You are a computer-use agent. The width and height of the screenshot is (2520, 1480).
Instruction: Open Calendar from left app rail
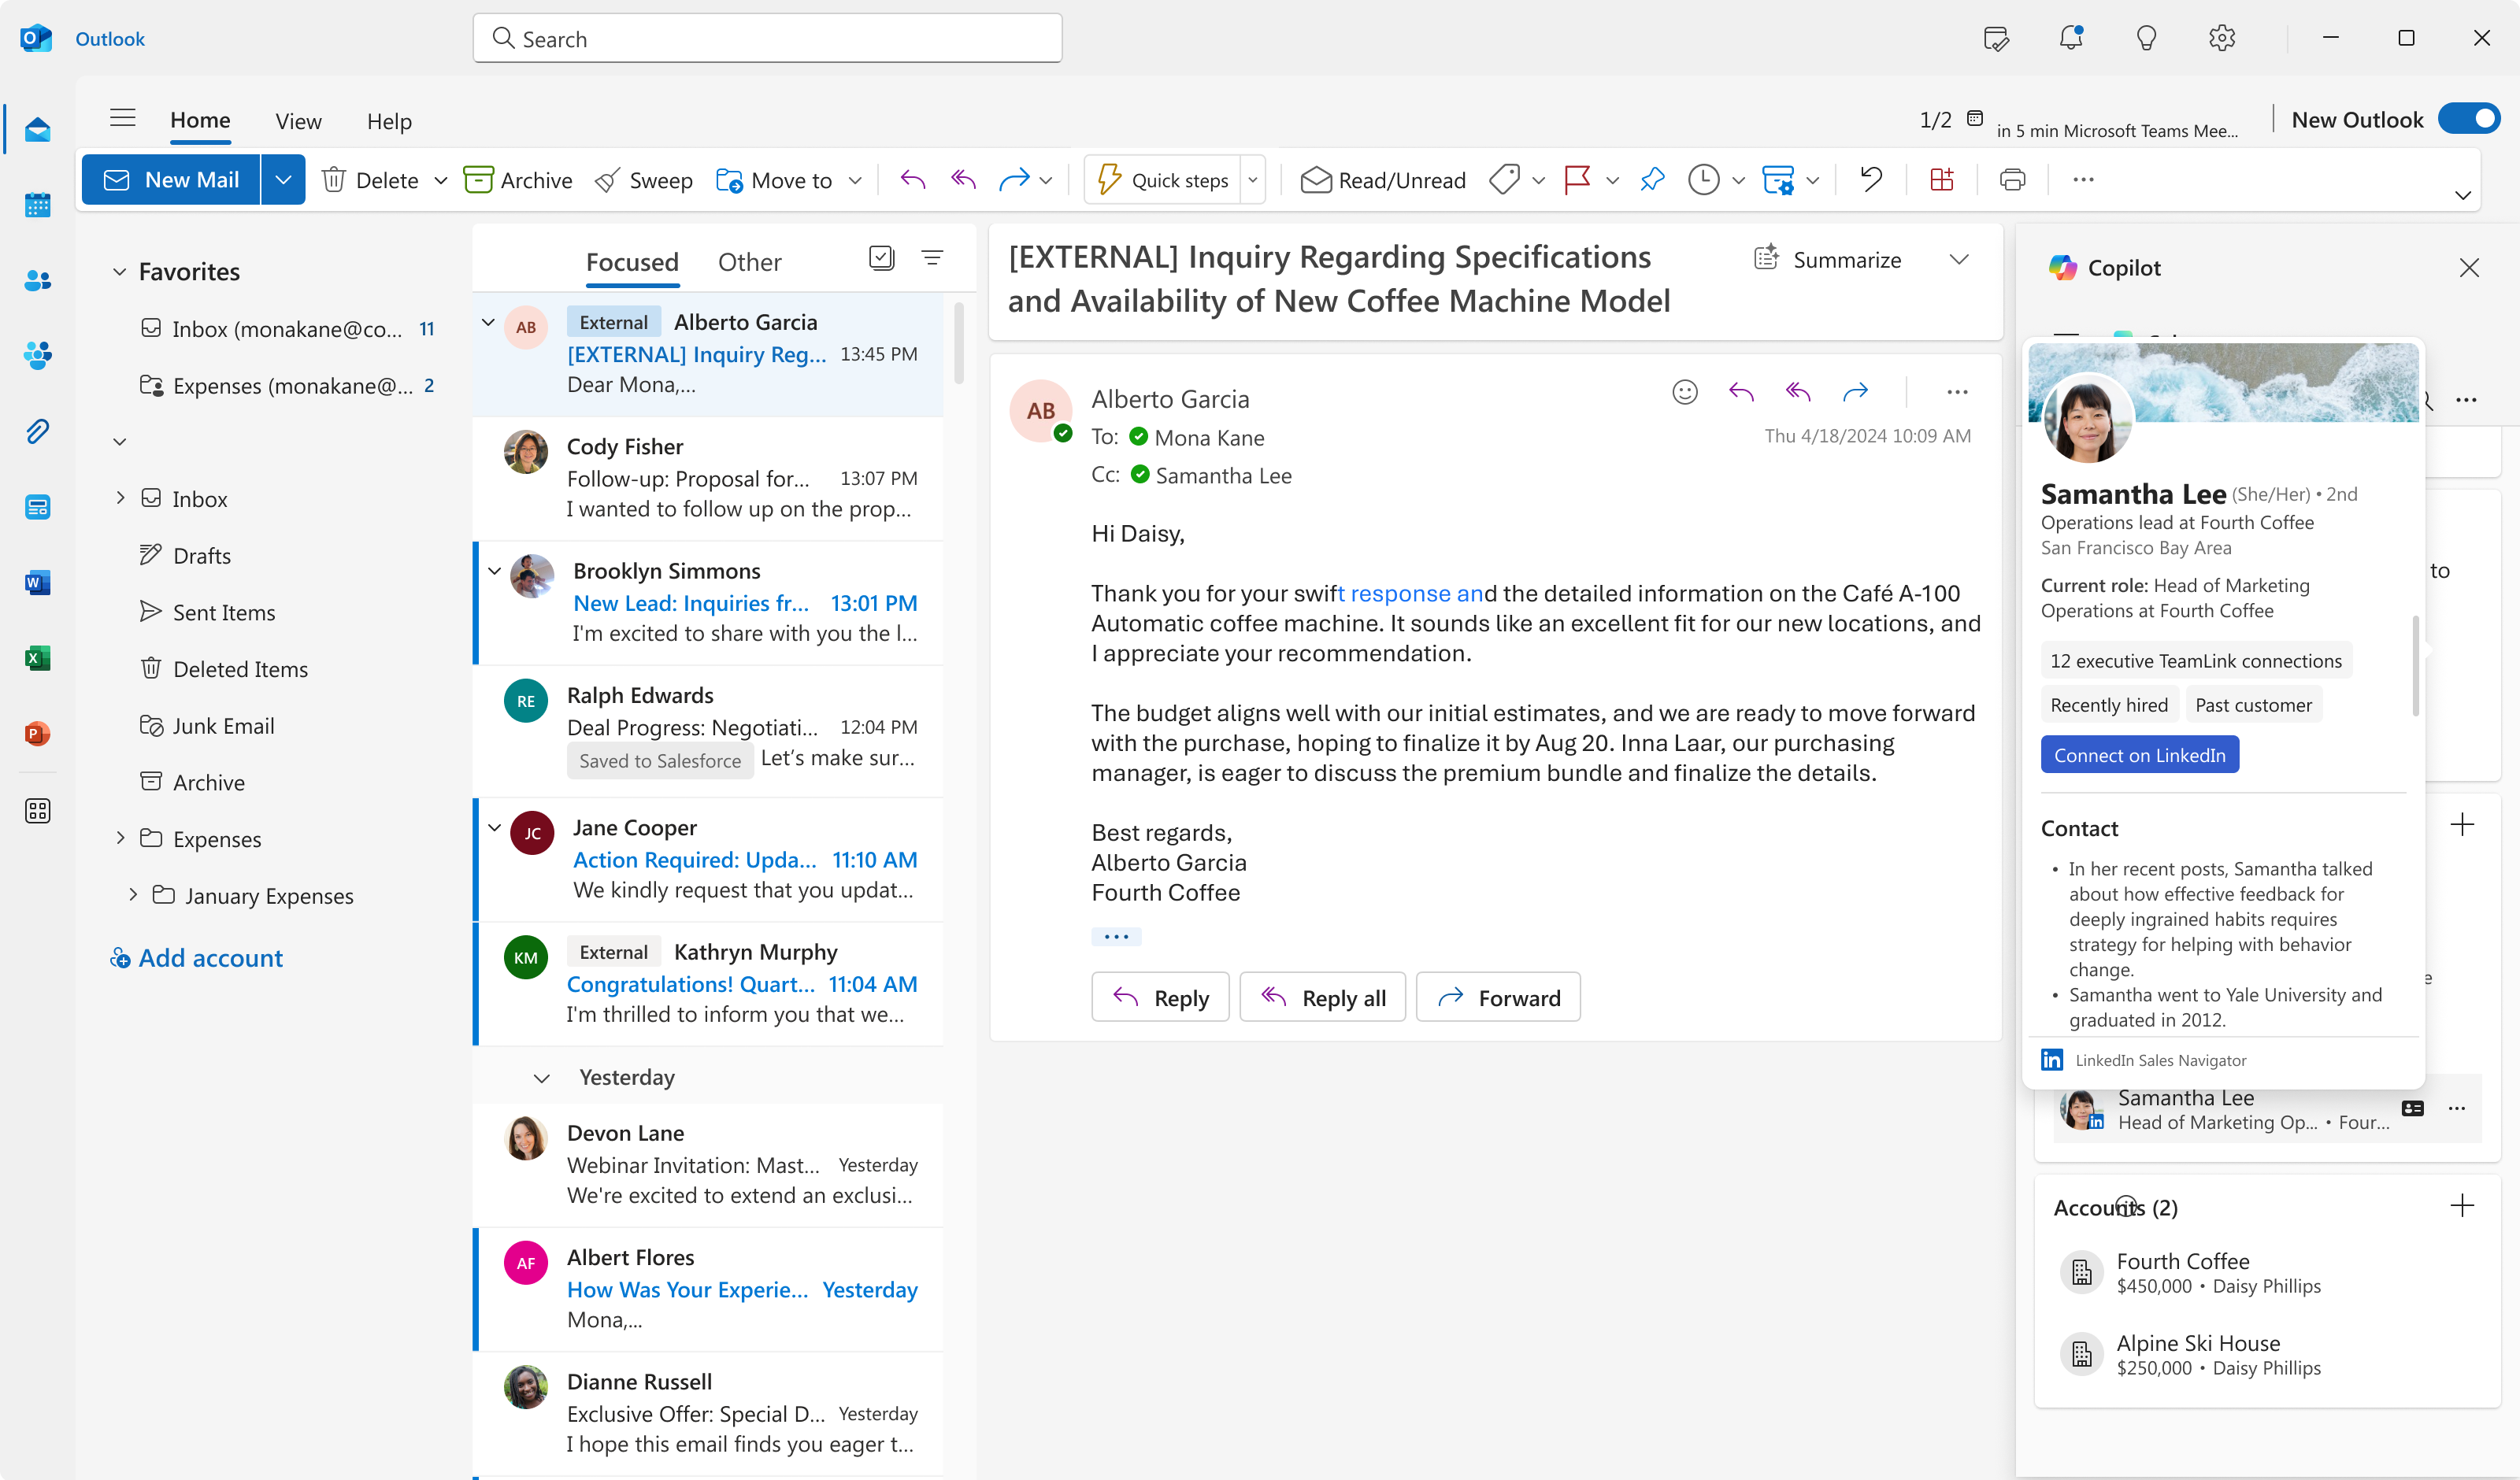37,205
